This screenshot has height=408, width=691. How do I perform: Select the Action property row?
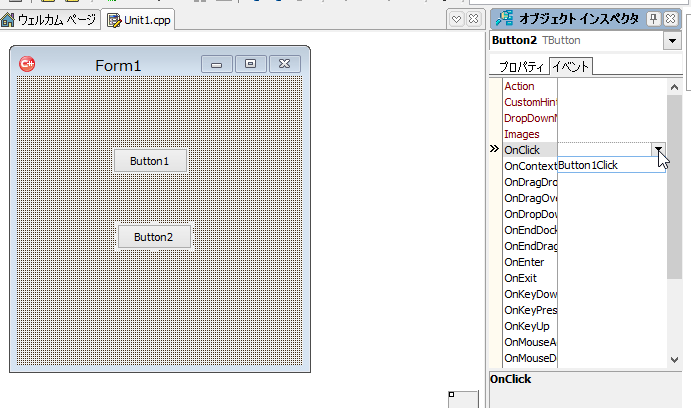pyautogui.click(x=520, y=86)
